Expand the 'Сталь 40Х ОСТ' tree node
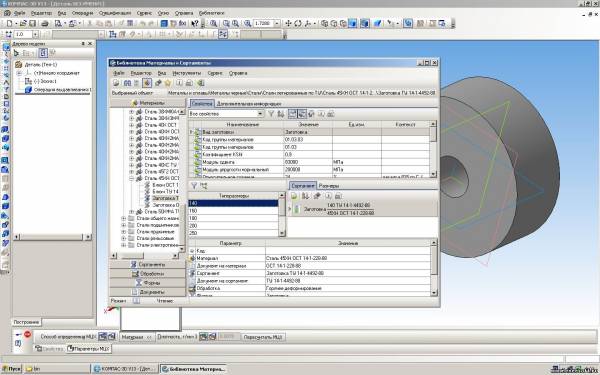The image size is (600, 375). pyautogui.click(x=132, y=125)
